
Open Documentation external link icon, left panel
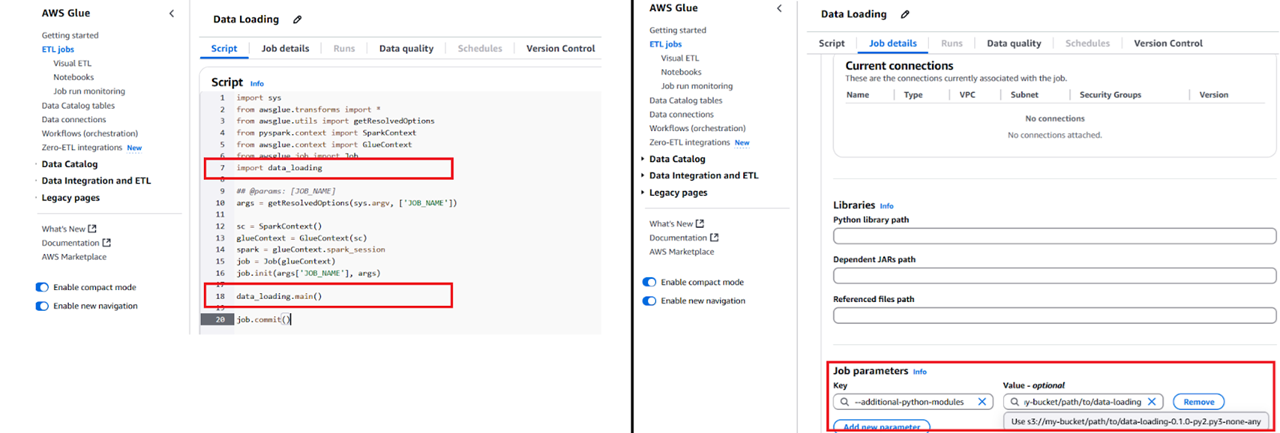(x=107, y=242)
